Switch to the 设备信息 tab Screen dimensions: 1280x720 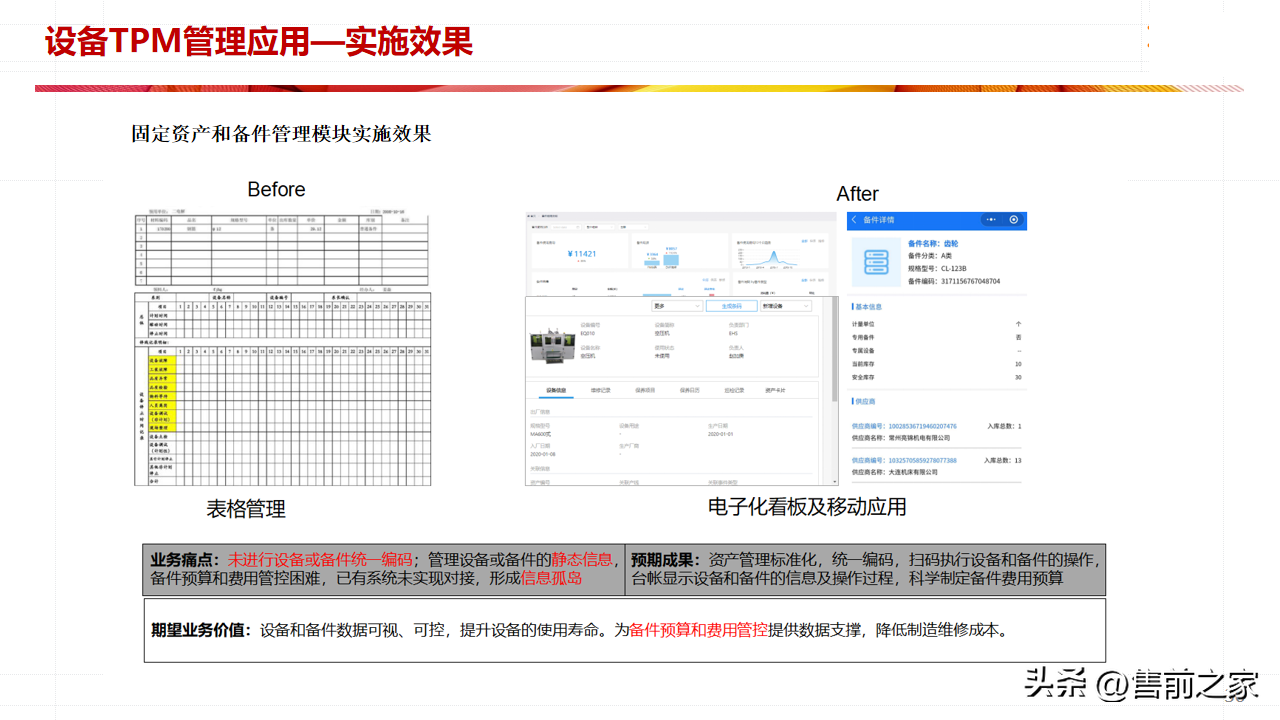pyautogui.click(x=556, y=390)
